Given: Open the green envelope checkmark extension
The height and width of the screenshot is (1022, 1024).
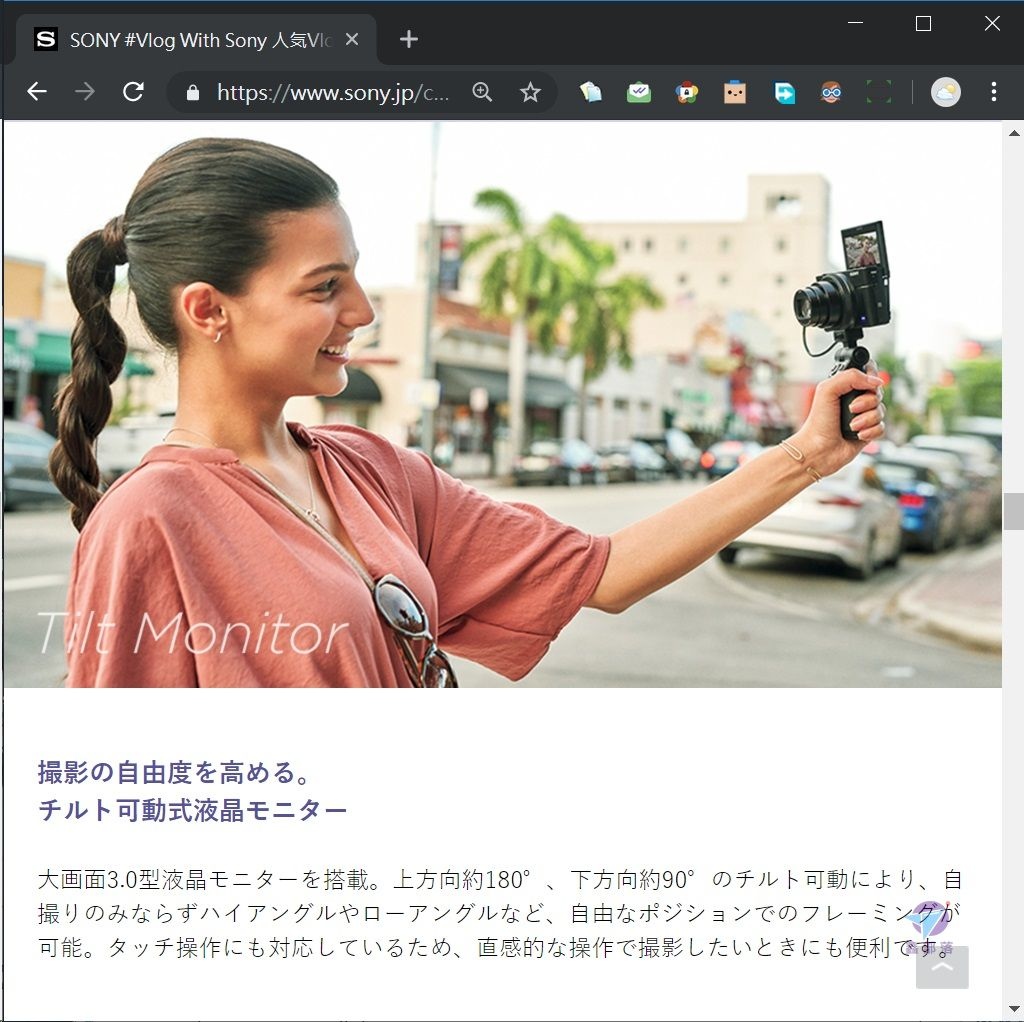Looking at the screenshot, I should tap(639, 92).
